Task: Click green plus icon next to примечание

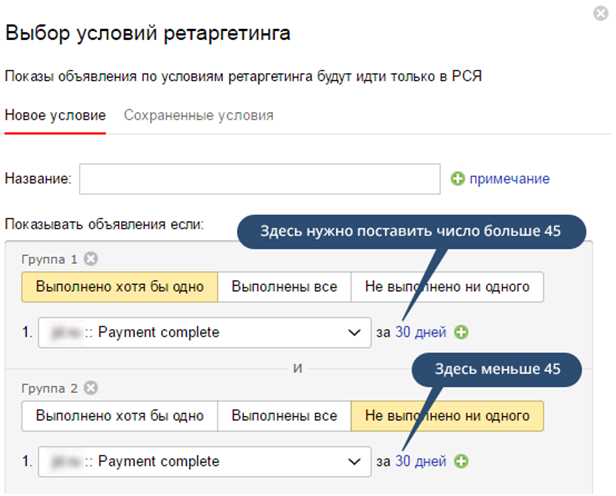Action: pos(458,179)
